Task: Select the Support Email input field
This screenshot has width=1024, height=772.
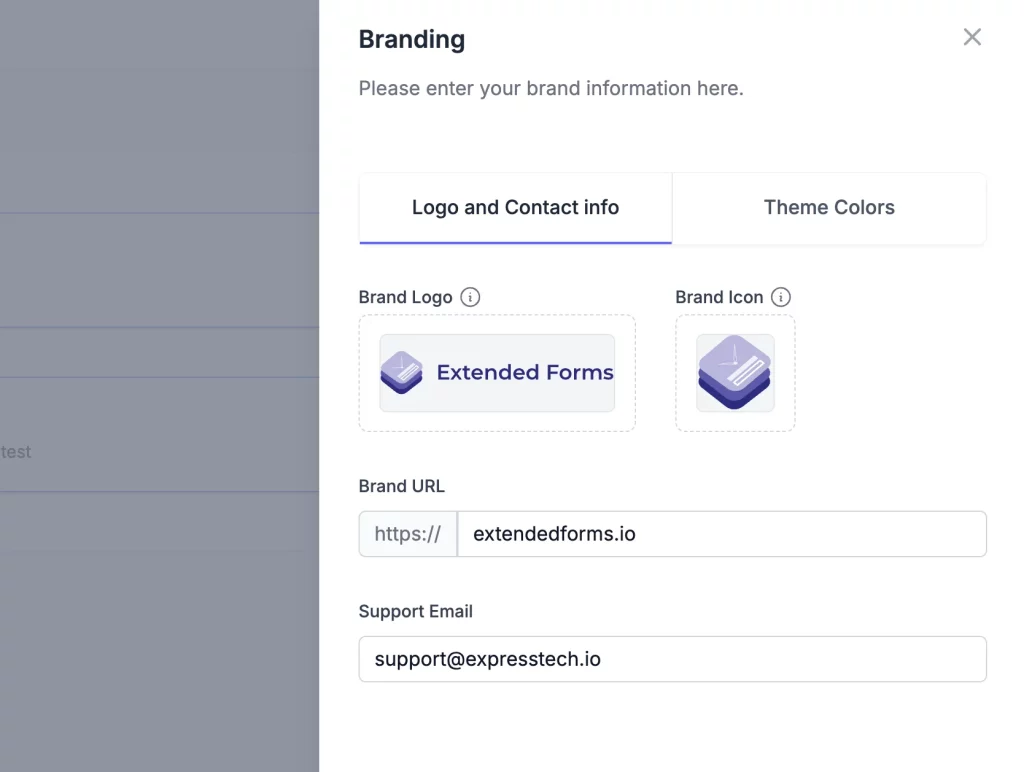Action: [x=672, y=659]
